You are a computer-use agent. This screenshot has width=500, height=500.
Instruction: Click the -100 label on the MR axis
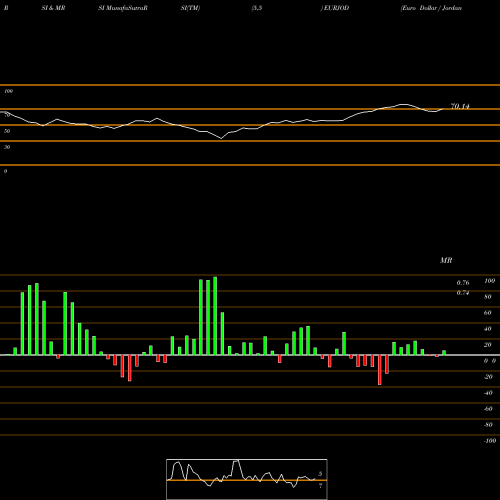pos(490,441)
